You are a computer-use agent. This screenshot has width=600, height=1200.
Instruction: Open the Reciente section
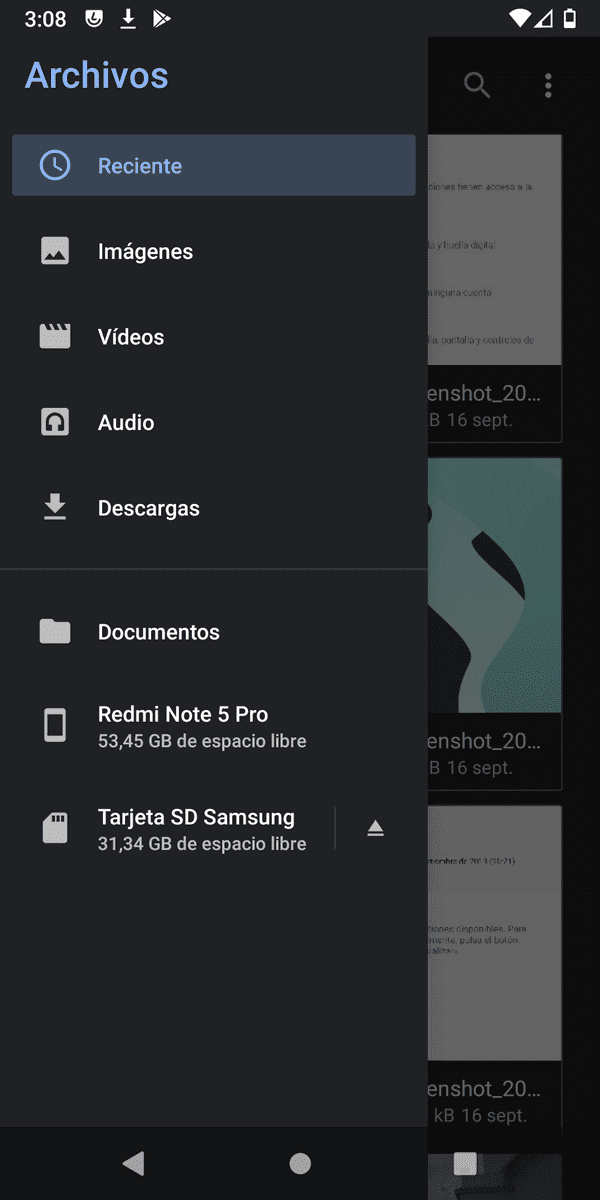[213, 165]
